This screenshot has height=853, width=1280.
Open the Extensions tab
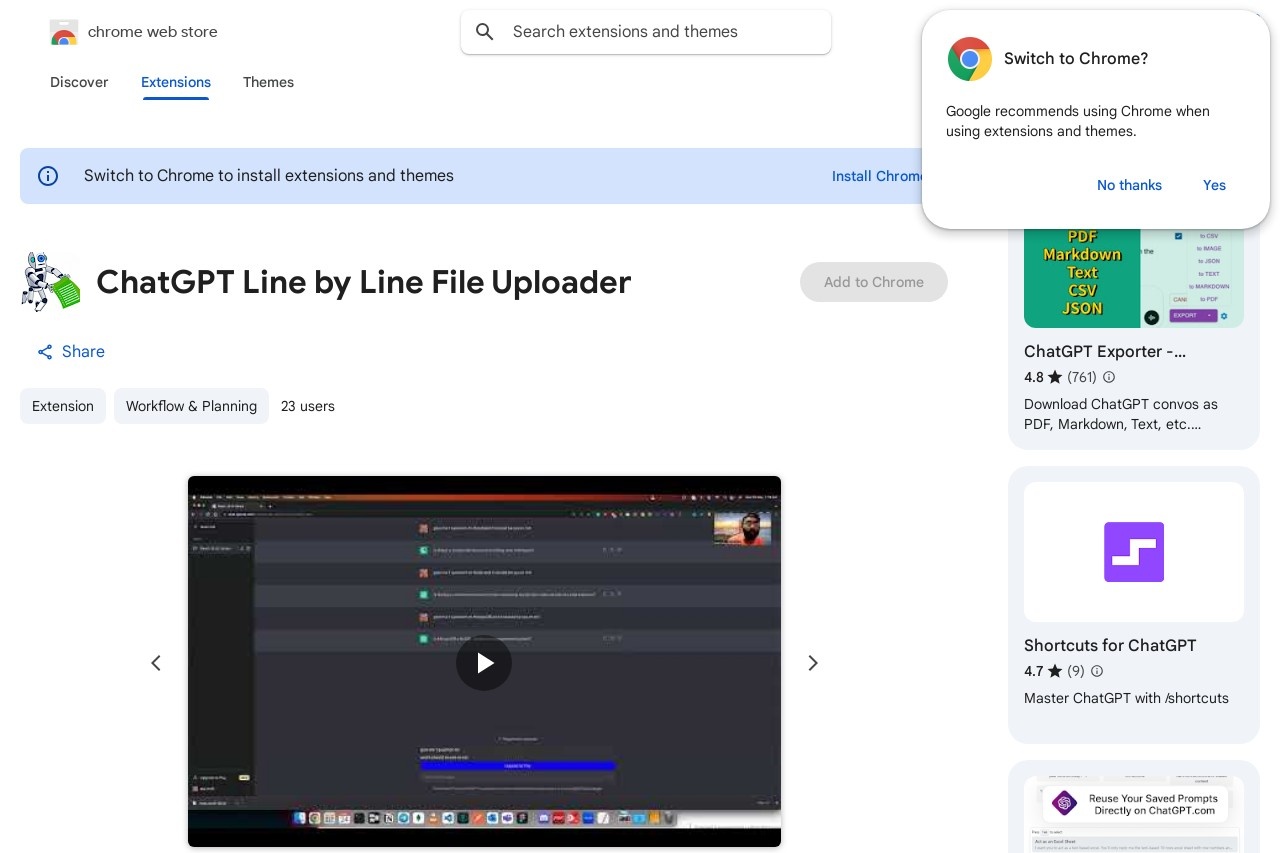click(x=176, y=82)
